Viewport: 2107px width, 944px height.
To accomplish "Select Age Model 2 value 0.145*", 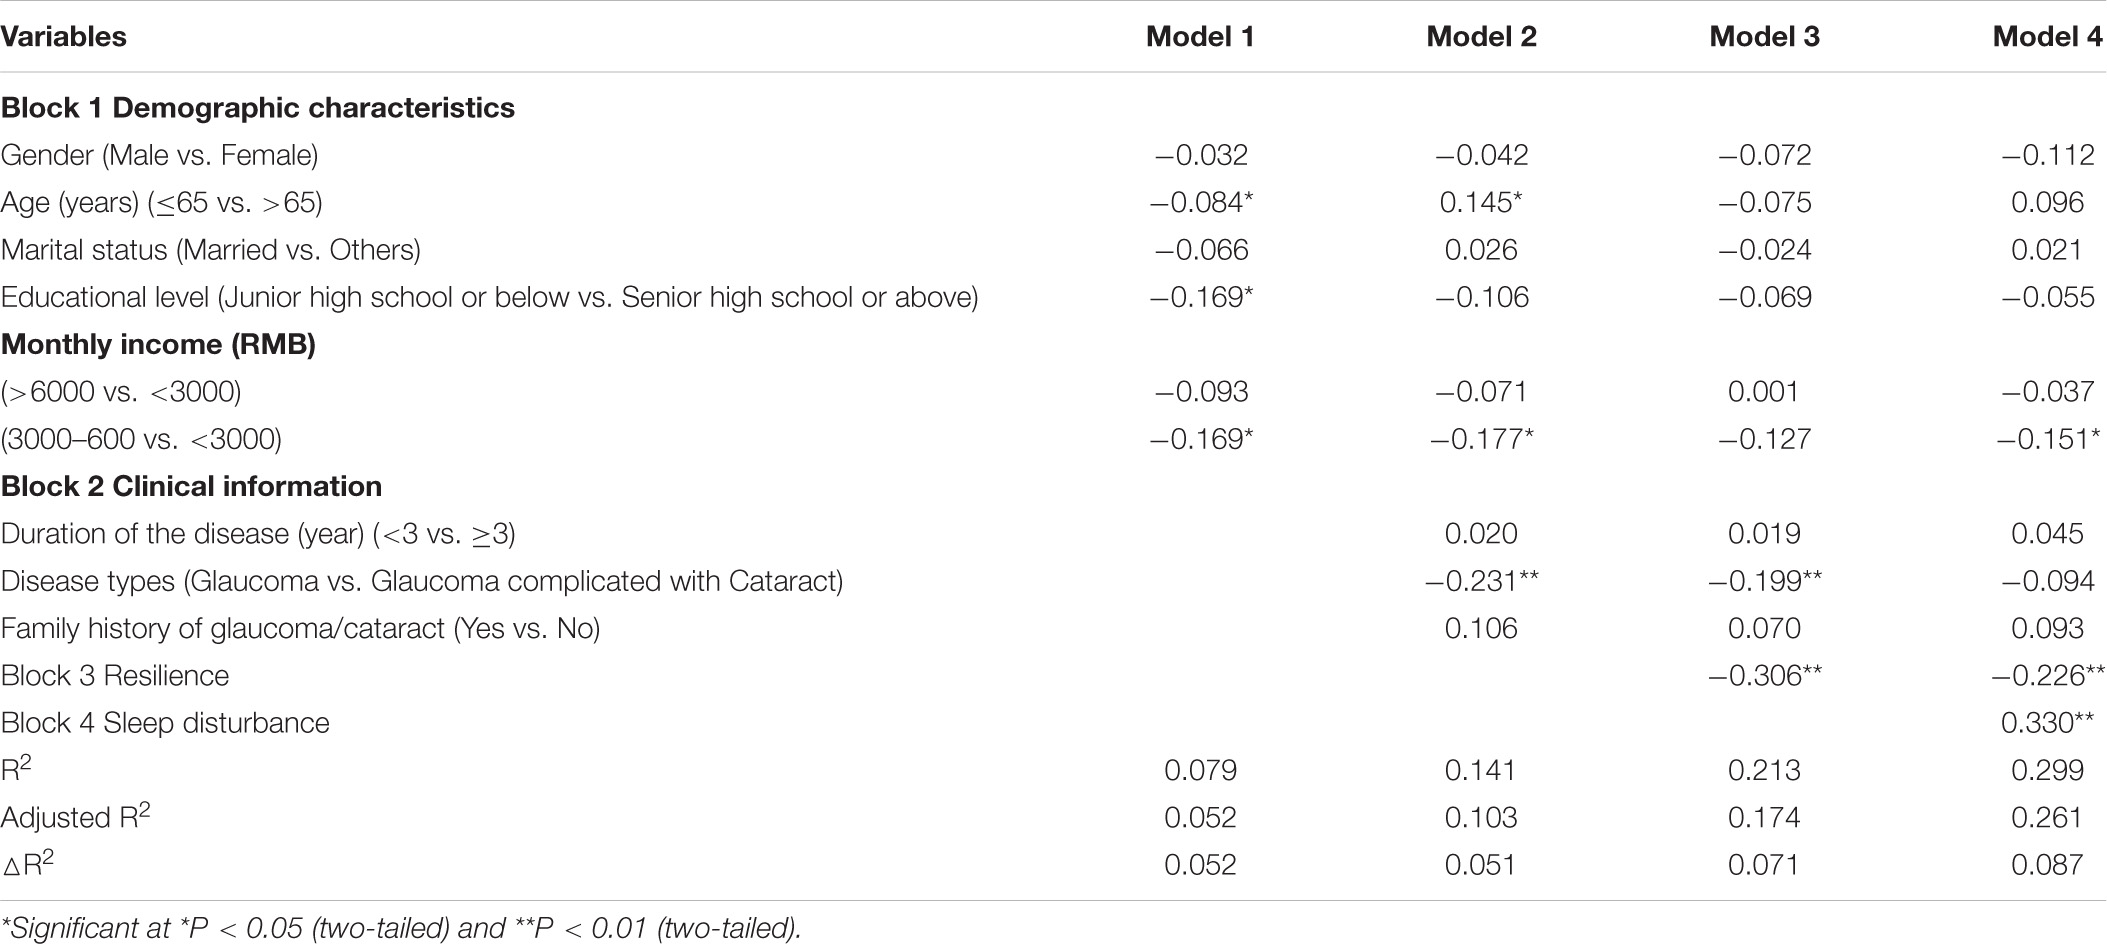I will click(x=1481, y=202).
